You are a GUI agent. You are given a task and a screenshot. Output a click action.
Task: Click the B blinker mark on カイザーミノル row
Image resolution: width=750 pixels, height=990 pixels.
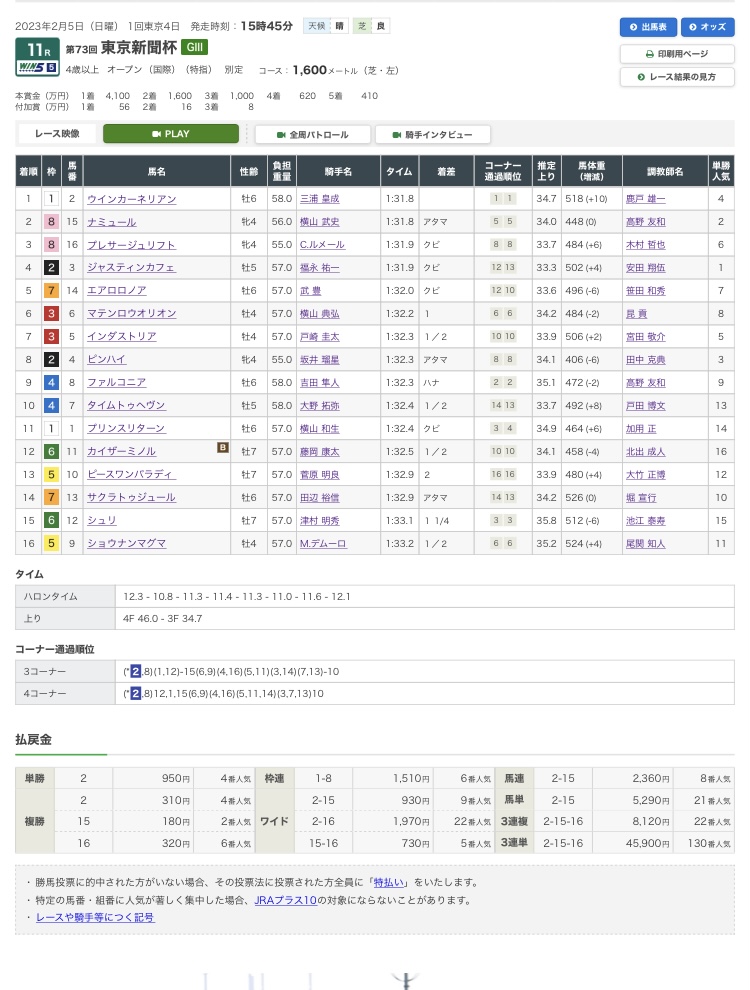pos(222,447)
